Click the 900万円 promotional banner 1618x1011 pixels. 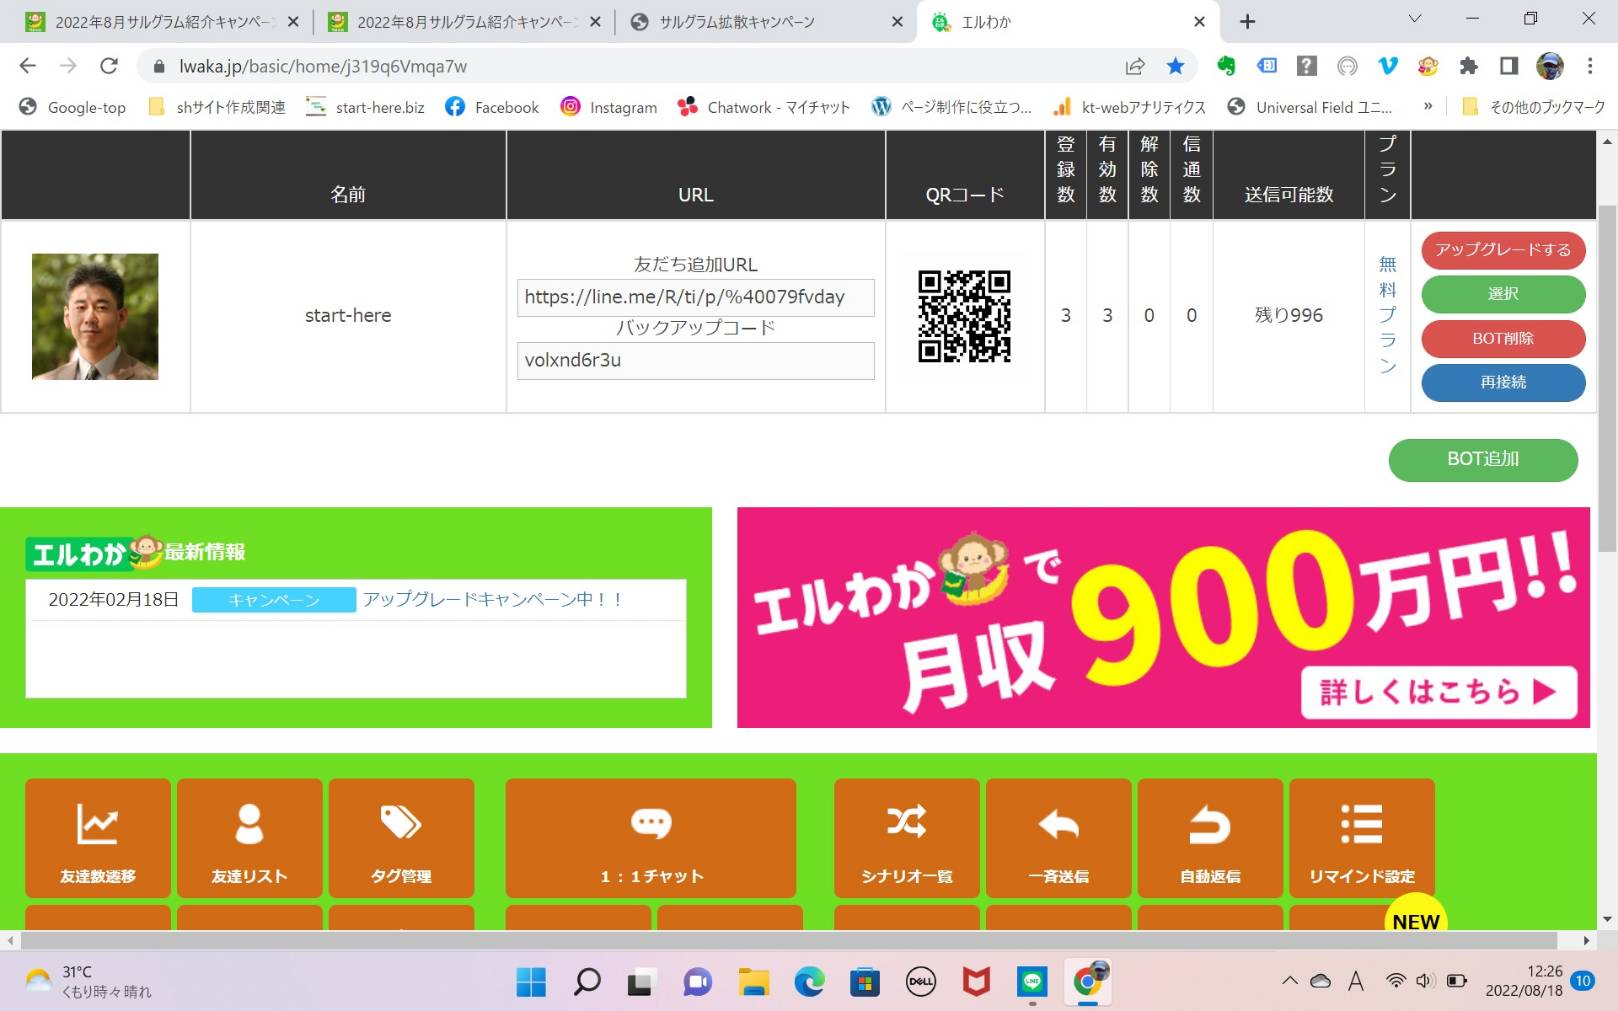click(1163, 617)
